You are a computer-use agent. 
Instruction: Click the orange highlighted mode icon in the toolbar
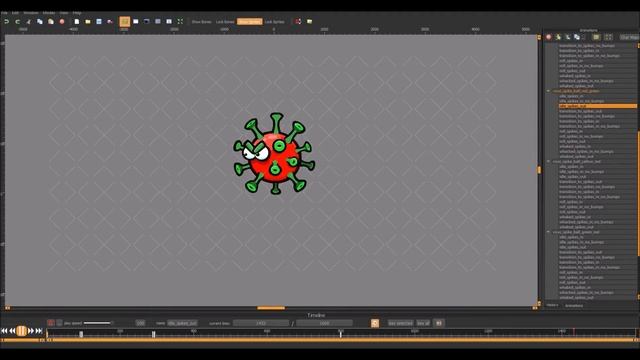click(x=125, y=21)
